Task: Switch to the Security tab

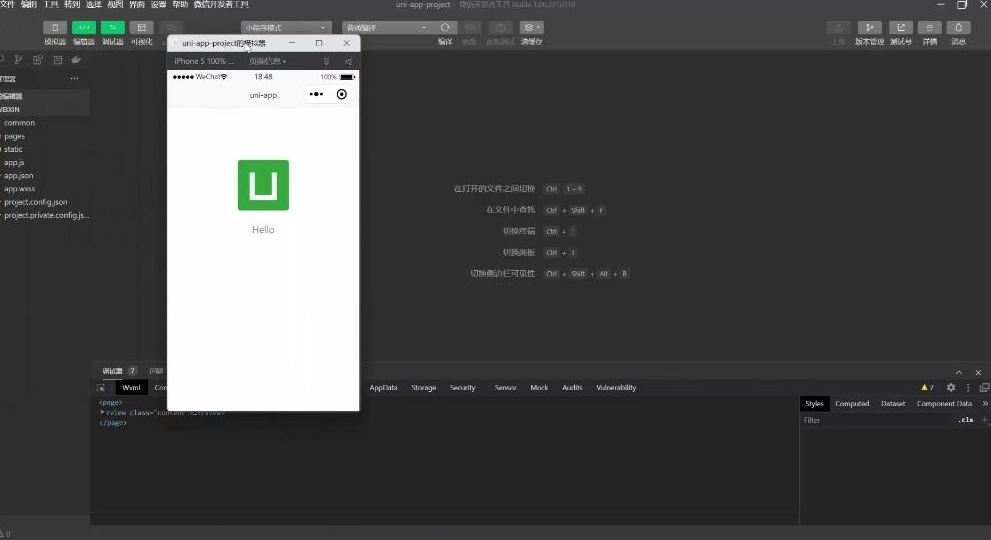Action: (463, 388)
